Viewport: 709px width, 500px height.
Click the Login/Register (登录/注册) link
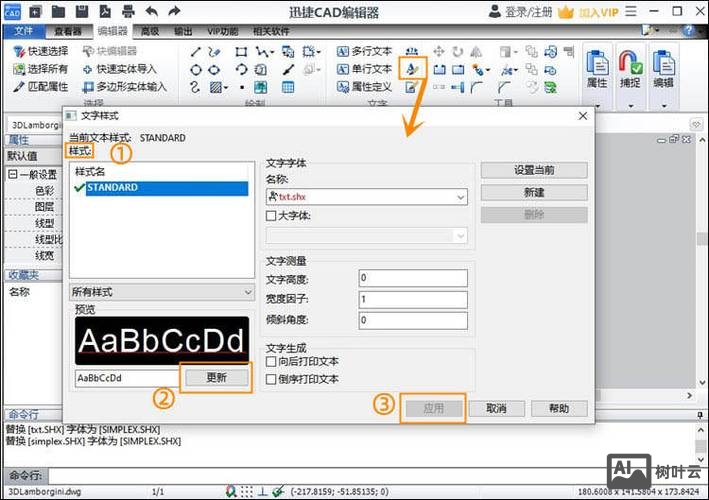[x=521, y=12]
